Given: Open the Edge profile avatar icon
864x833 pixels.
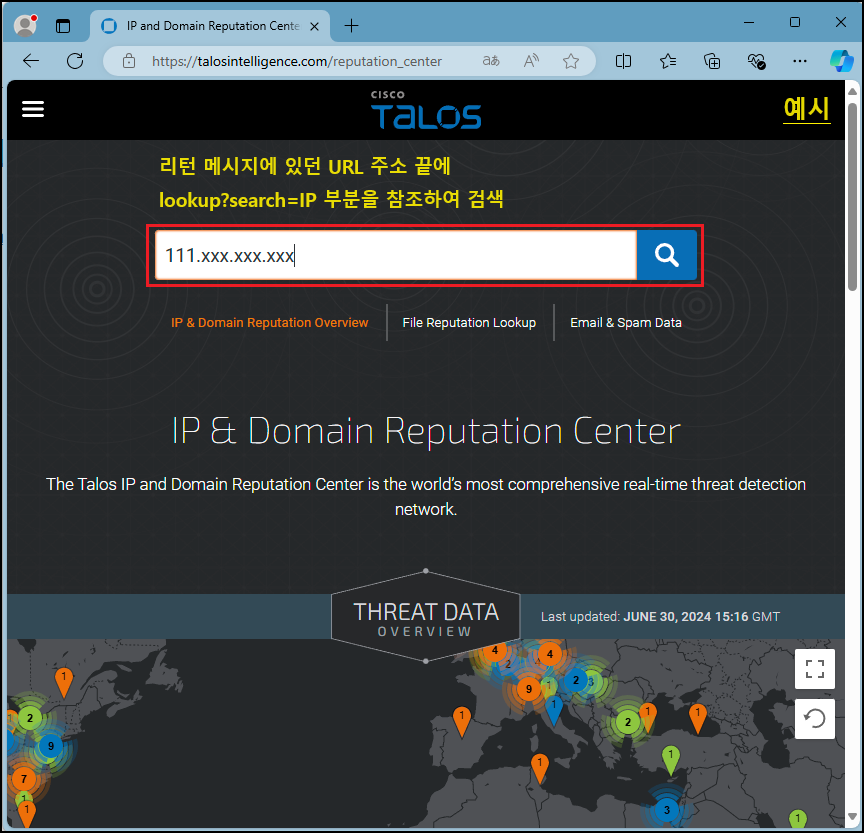Looking at the screenshot, I should (25, 25).
